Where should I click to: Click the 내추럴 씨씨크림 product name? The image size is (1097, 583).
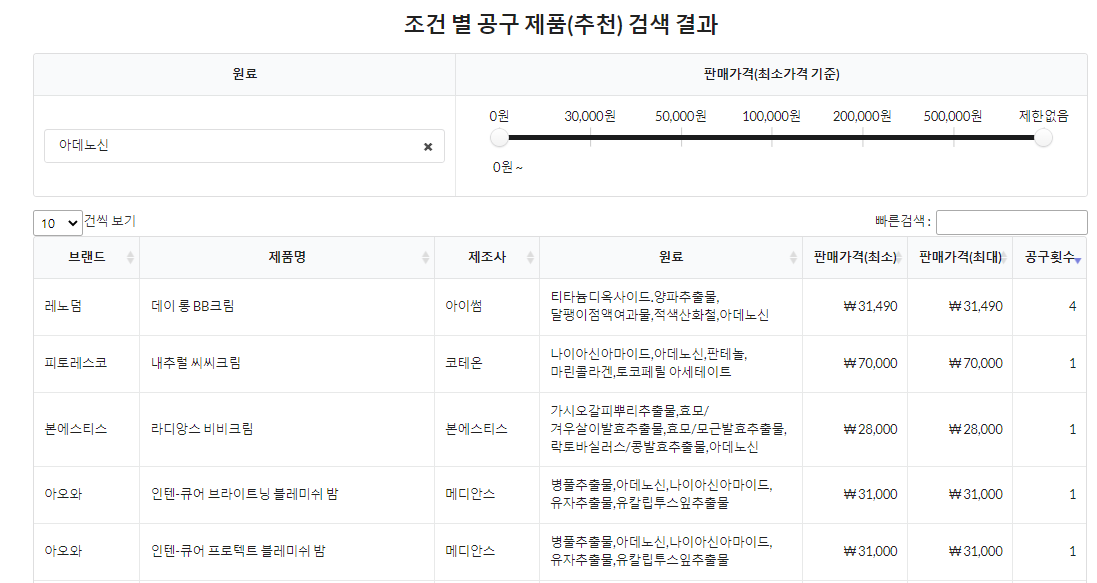(x=196, y=363)
